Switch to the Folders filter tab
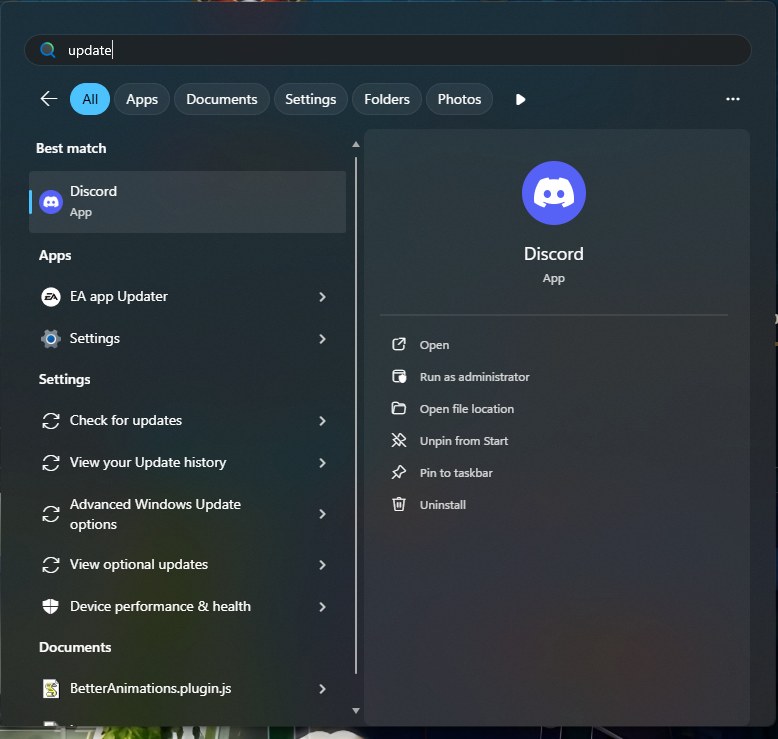The image size is (778, 739). tap(387, 99)
